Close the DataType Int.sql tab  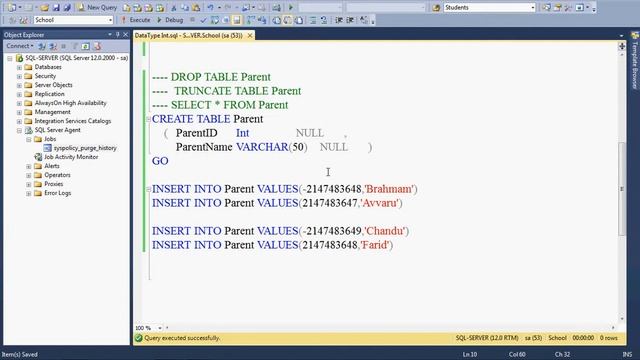click(250, 36)
